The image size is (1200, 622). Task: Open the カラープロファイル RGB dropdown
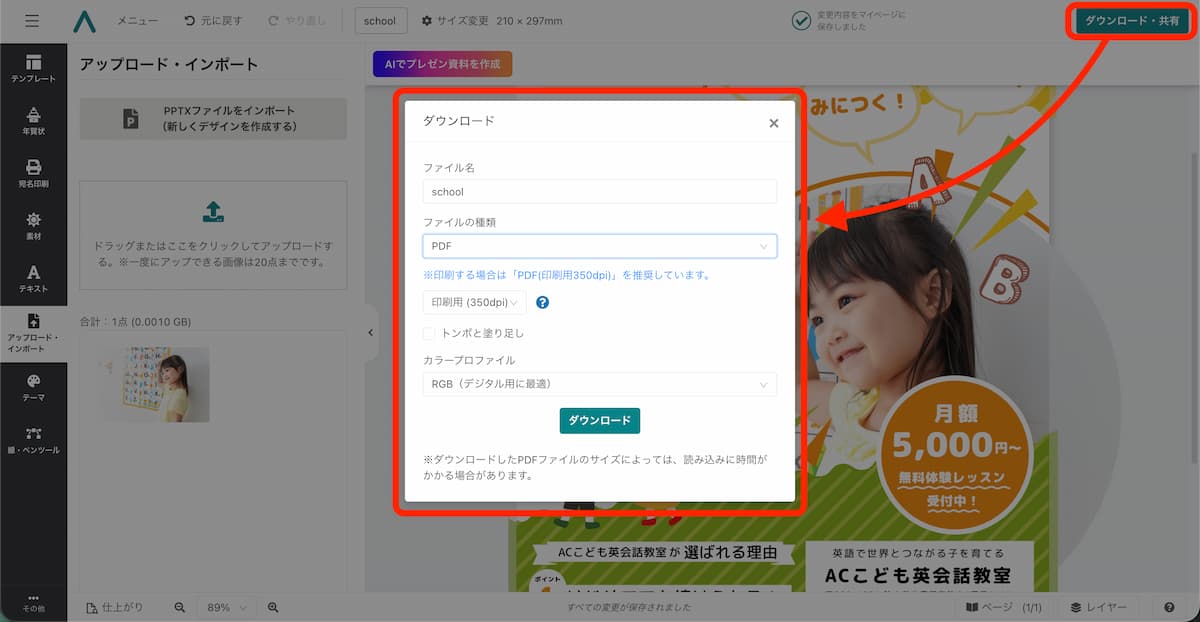point(599,384)
